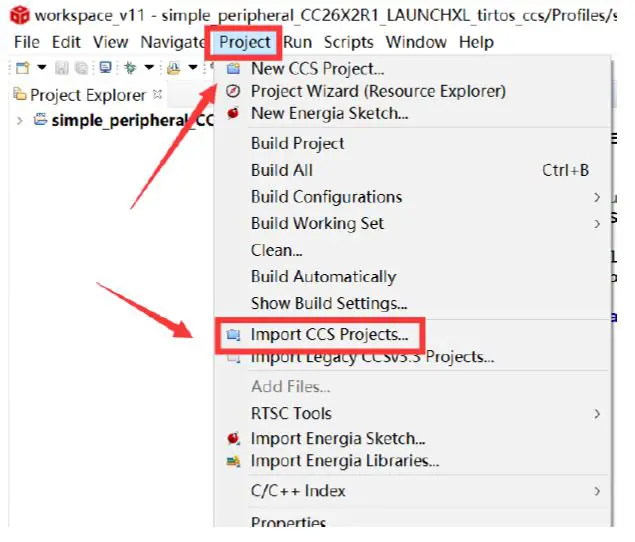
Task: Expand the simple_peripheral project tree node
Action: (20, 121)
